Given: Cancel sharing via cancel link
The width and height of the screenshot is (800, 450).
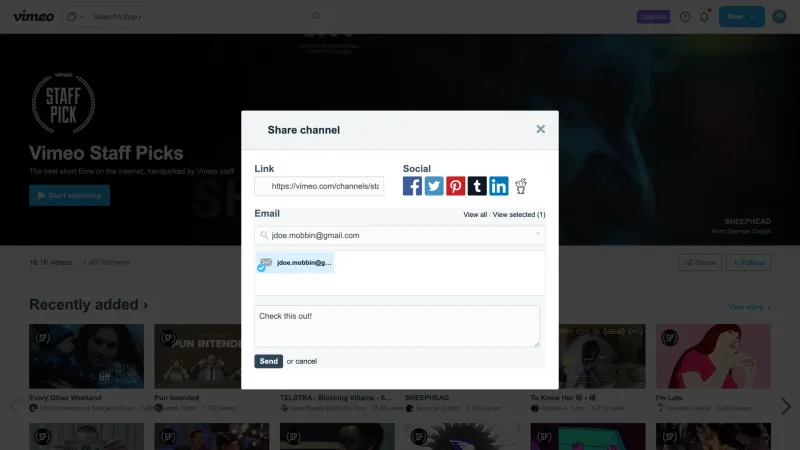Looking at the screenshot, I should tap(306, 361).
